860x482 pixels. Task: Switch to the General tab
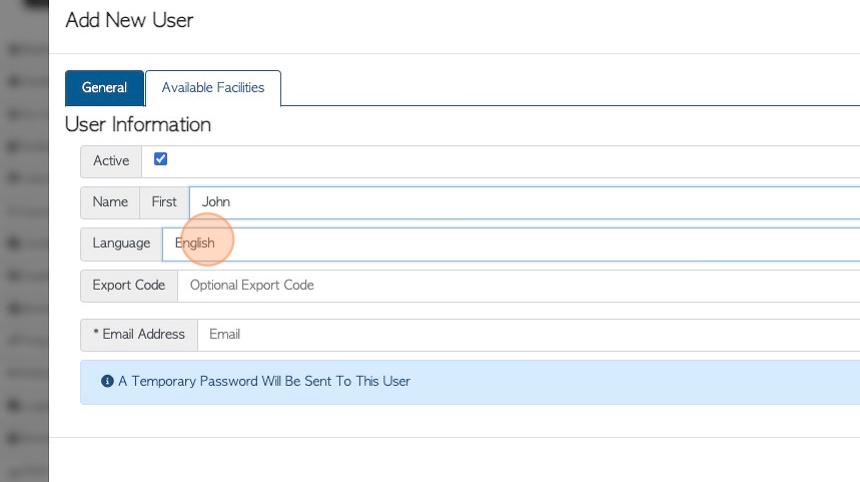click(x=104, y=88)
